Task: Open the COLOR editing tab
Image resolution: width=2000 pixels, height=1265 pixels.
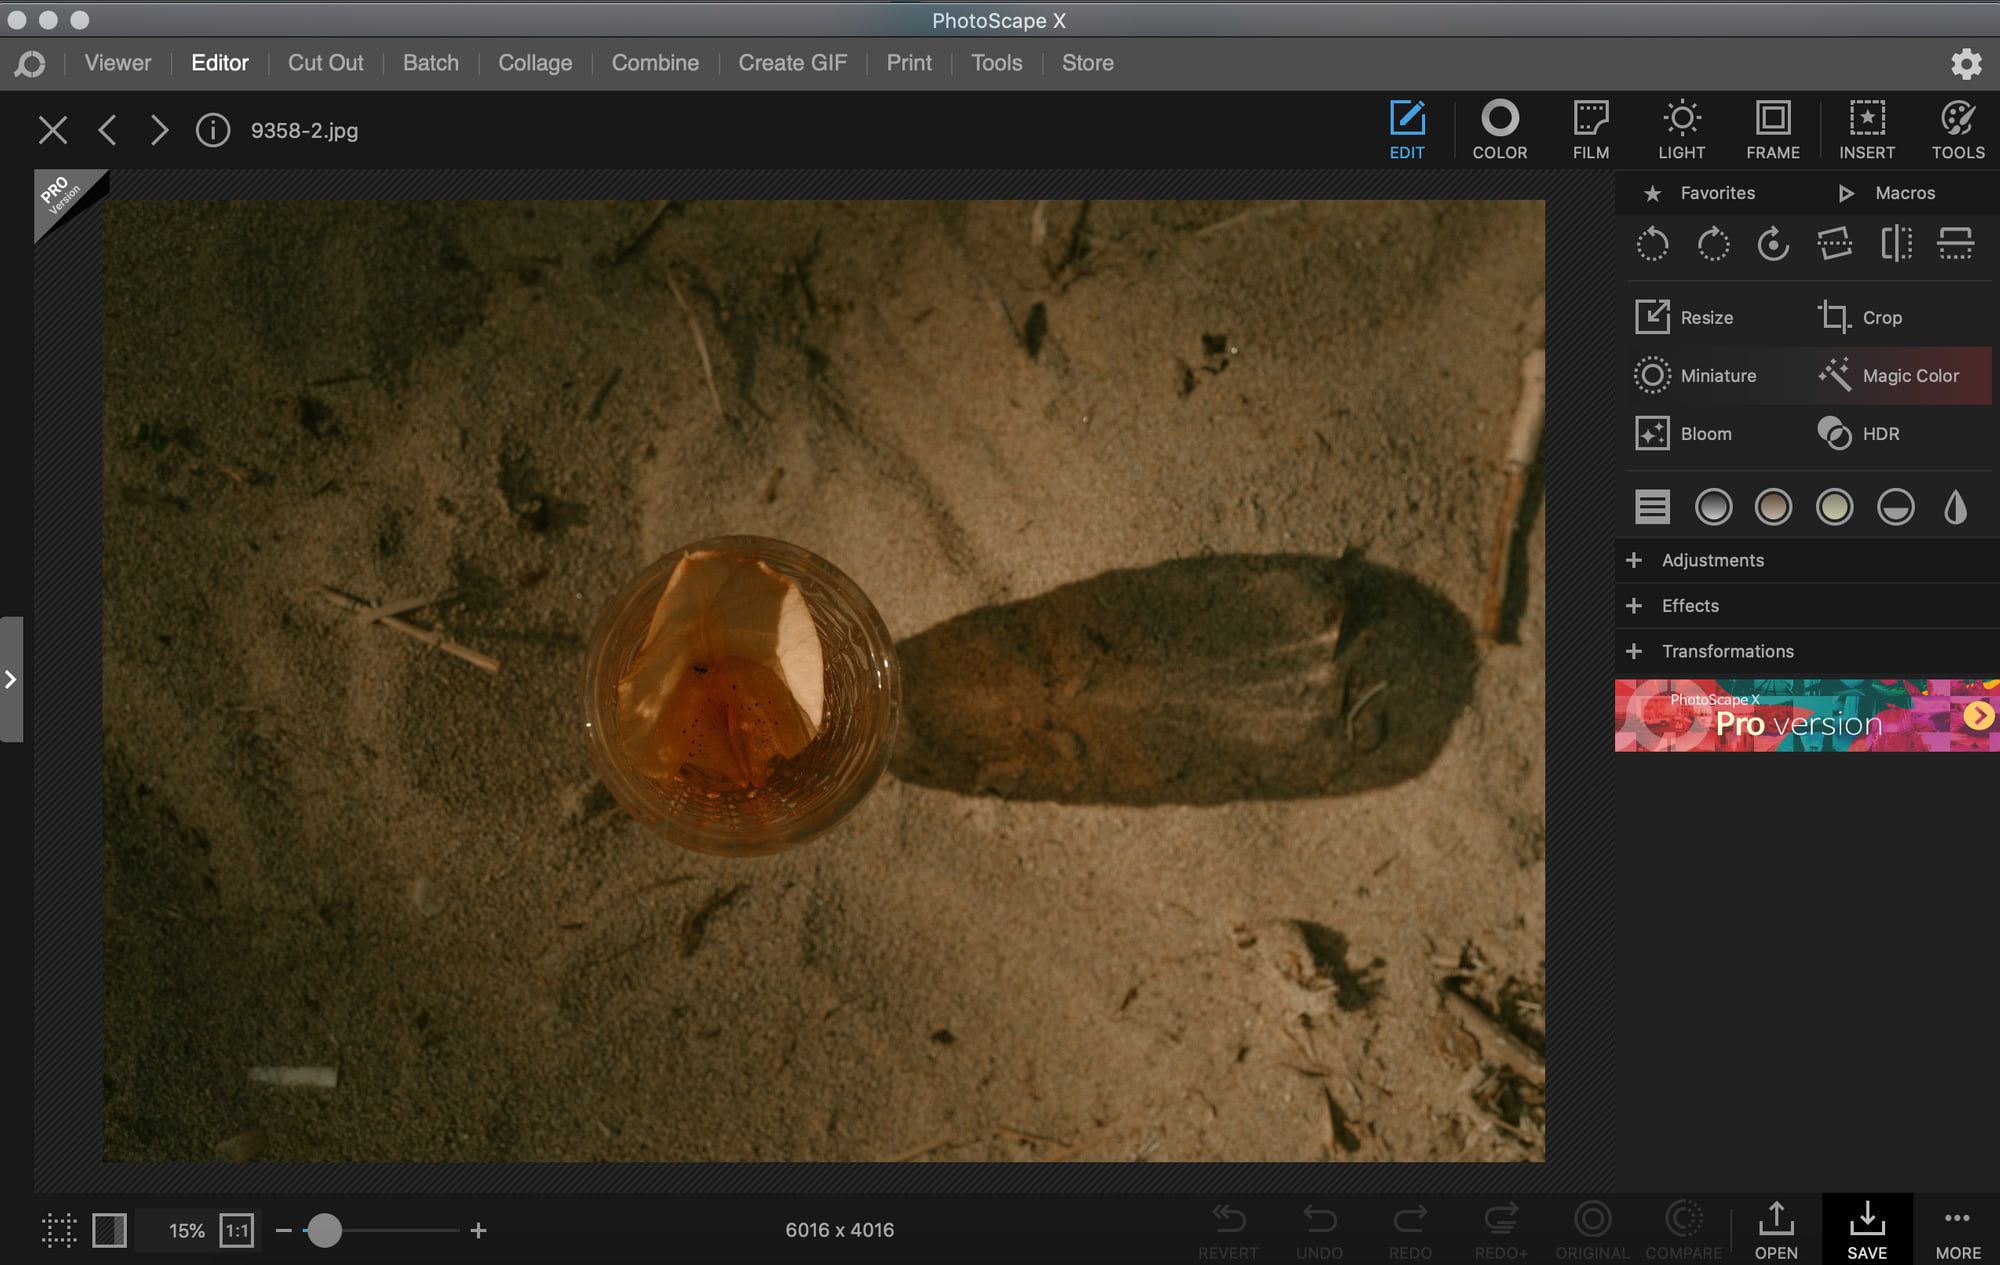Action: pyautogui.click(x=1499, y=130)
